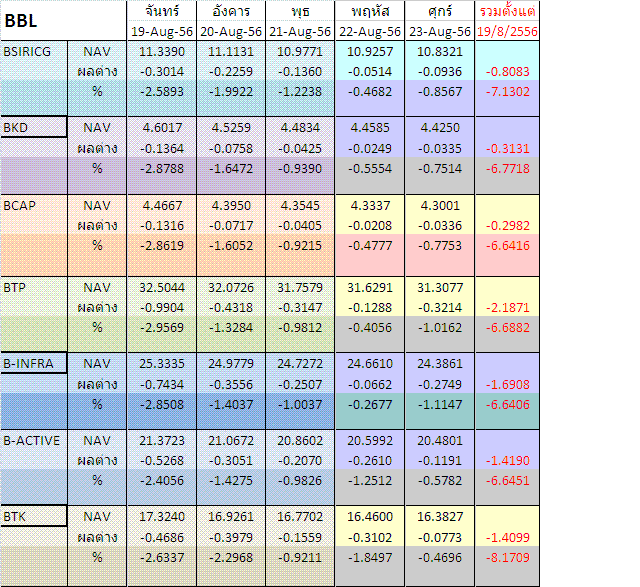
Task: Select B-ACTIVE total percent -6.6451
Action: [507, 480]
